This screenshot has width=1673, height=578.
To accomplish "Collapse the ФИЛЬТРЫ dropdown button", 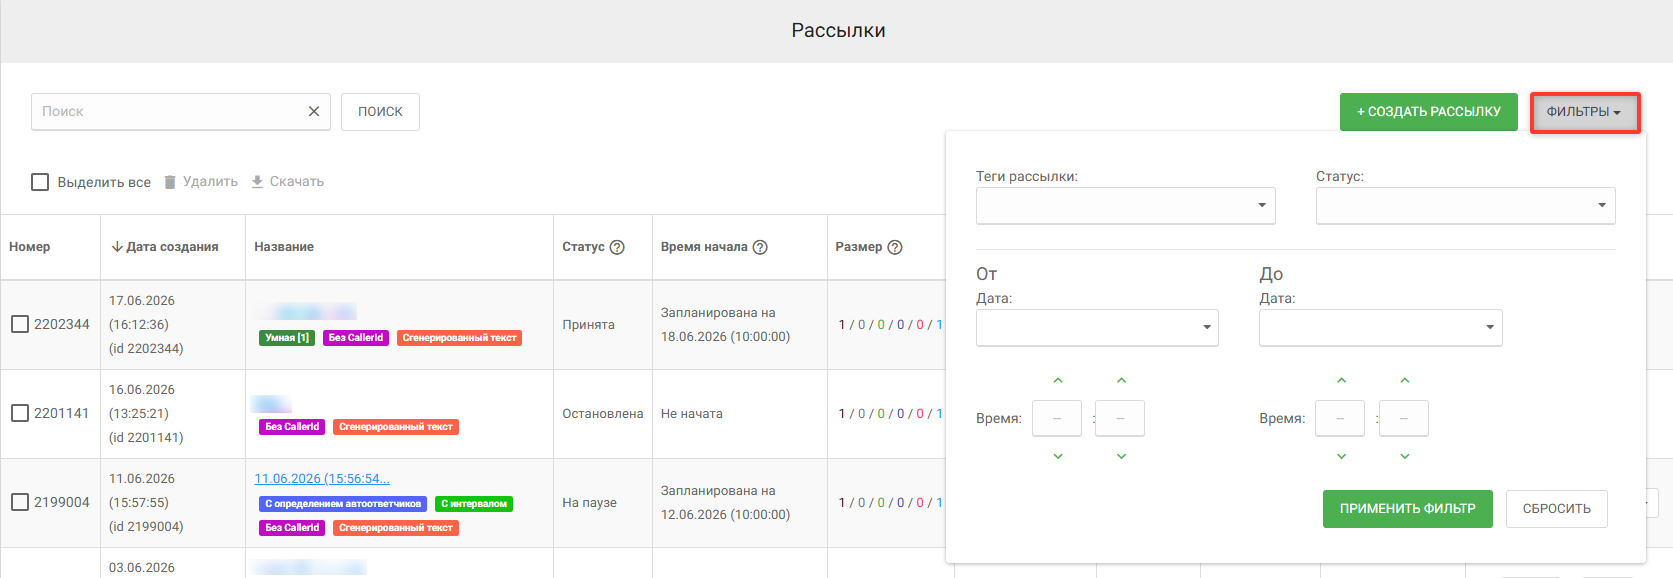I will tap(1585, 112).
